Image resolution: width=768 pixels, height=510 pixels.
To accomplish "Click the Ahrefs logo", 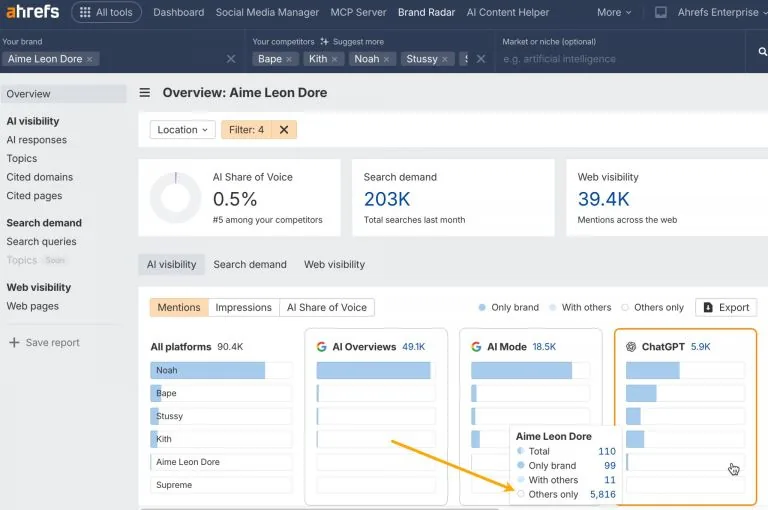I will coord(32,12).
